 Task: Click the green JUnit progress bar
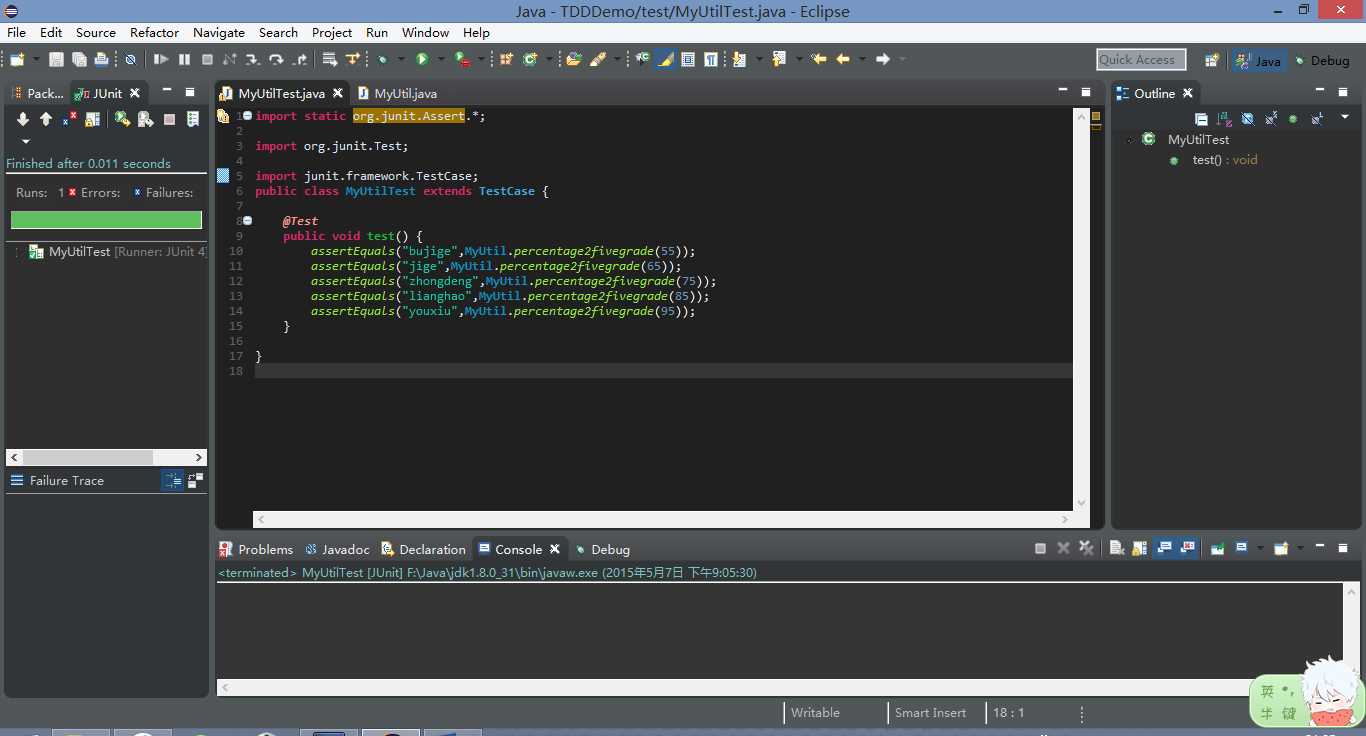coord(106,220)
